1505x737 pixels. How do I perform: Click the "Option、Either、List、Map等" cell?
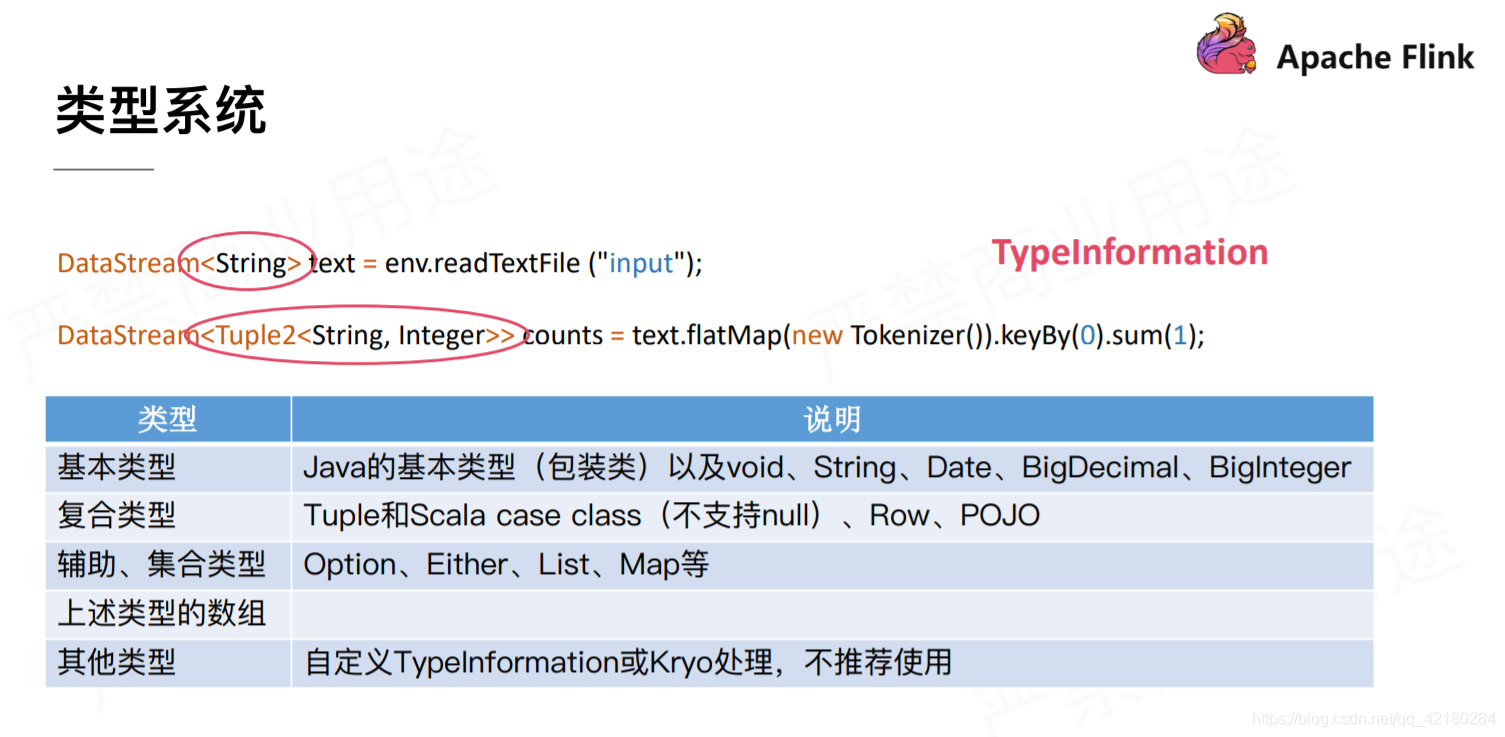tap(832, 565)
